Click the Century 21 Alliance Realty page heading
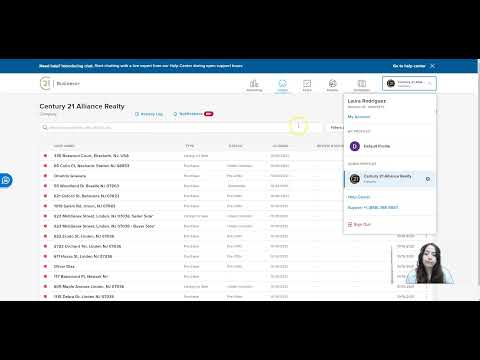 click(82, 106)
